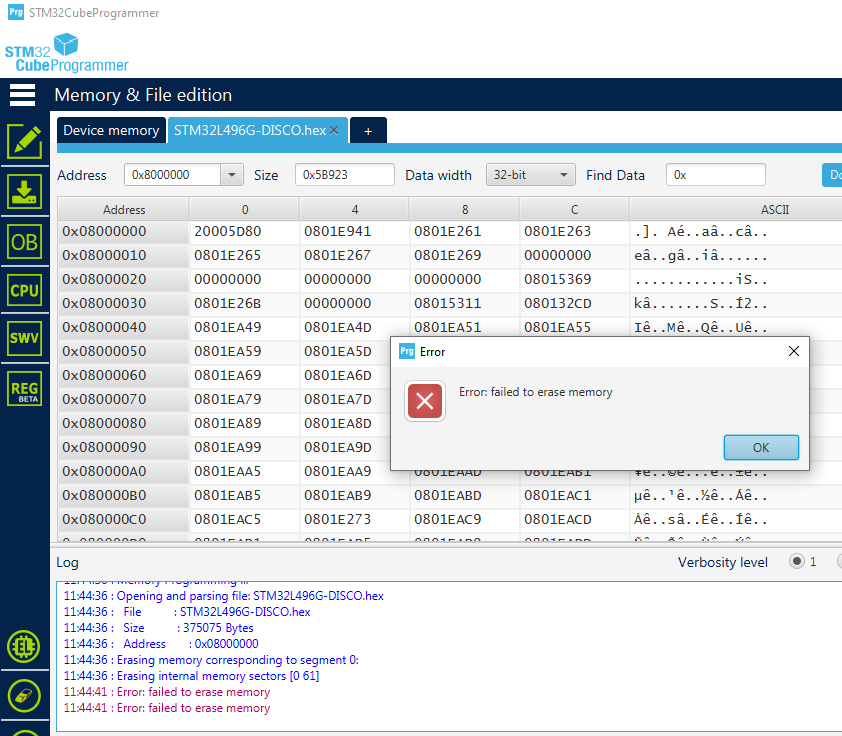Close the STM32L496G-DISCO.hex tab
The image size is (842, 736).
click(x=334, y=130)
